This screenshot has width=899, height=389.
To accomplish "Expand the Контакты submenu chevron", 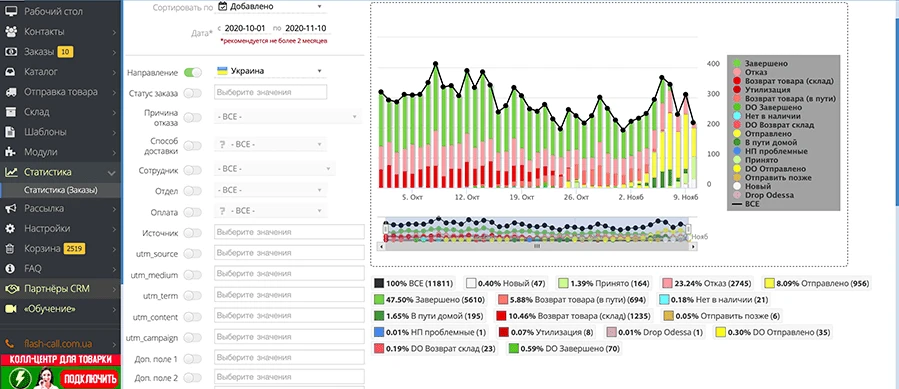I will pos(114,32).
